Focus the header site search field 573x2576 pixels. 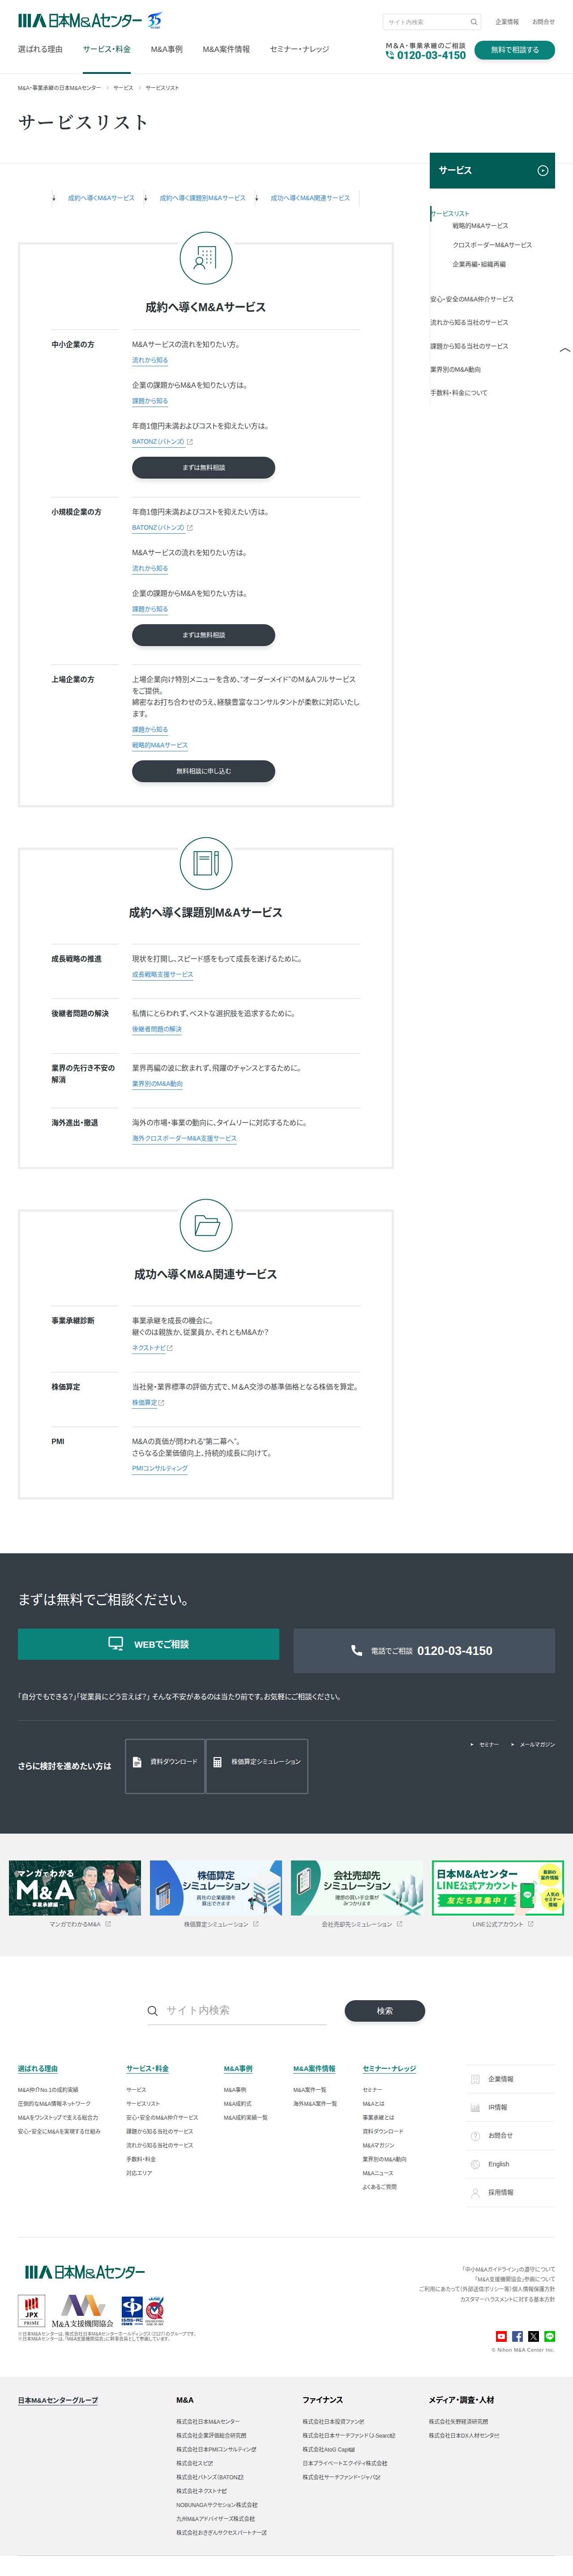[x=432, y=22]
